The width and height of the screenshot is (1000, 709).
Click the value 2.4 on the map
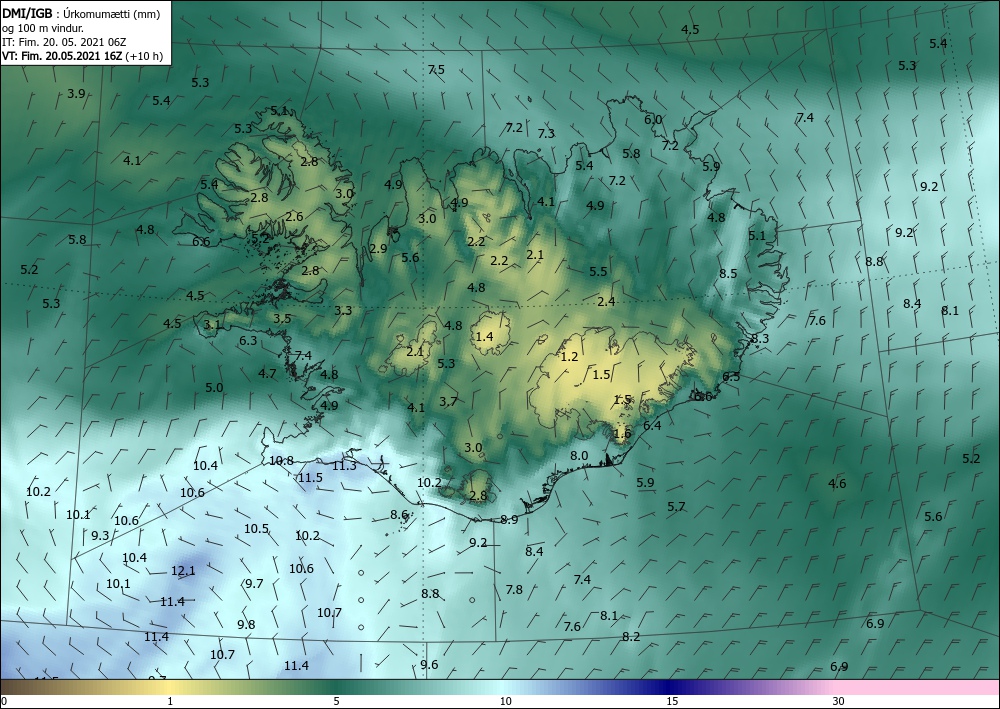pyautogui.click(x=606, y=302)
